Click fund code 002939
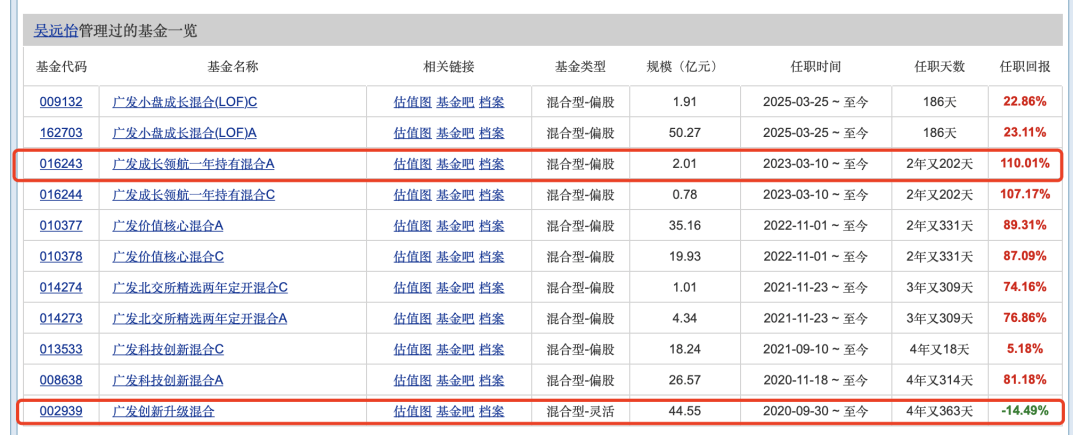The image size is (1073, 435). 61,411
